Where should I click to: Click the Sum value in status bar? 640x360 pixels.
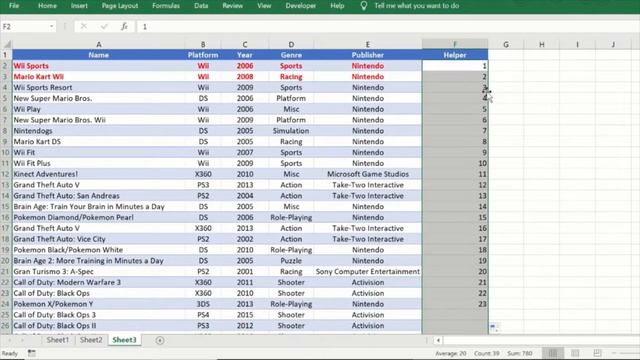520,353
